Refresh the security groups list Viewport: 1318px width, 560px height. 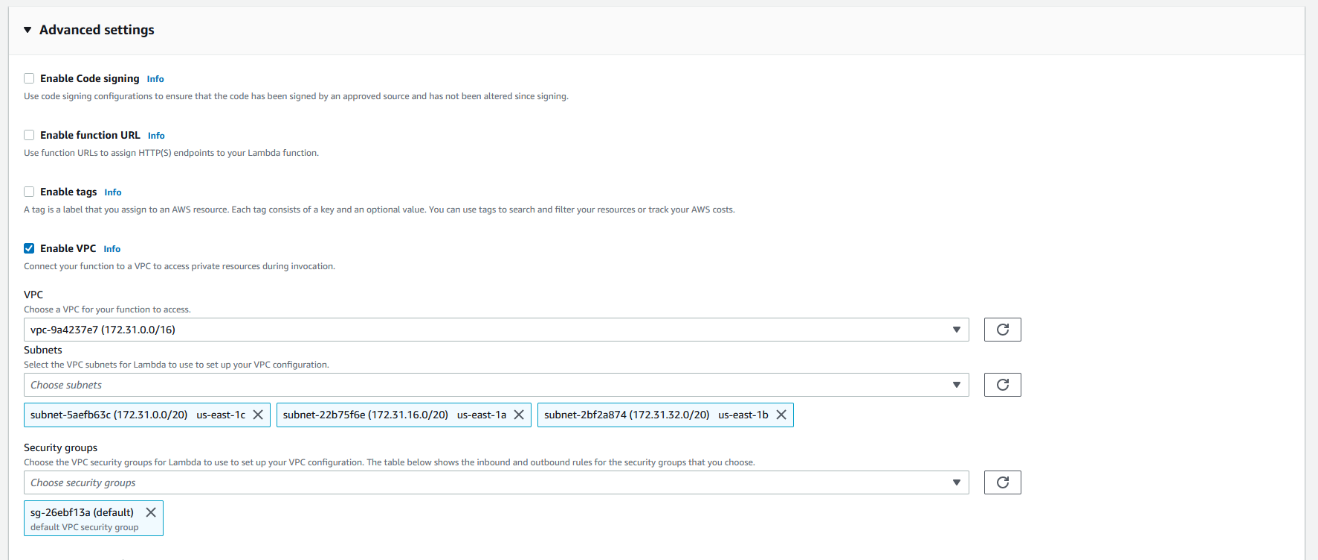1002,483
